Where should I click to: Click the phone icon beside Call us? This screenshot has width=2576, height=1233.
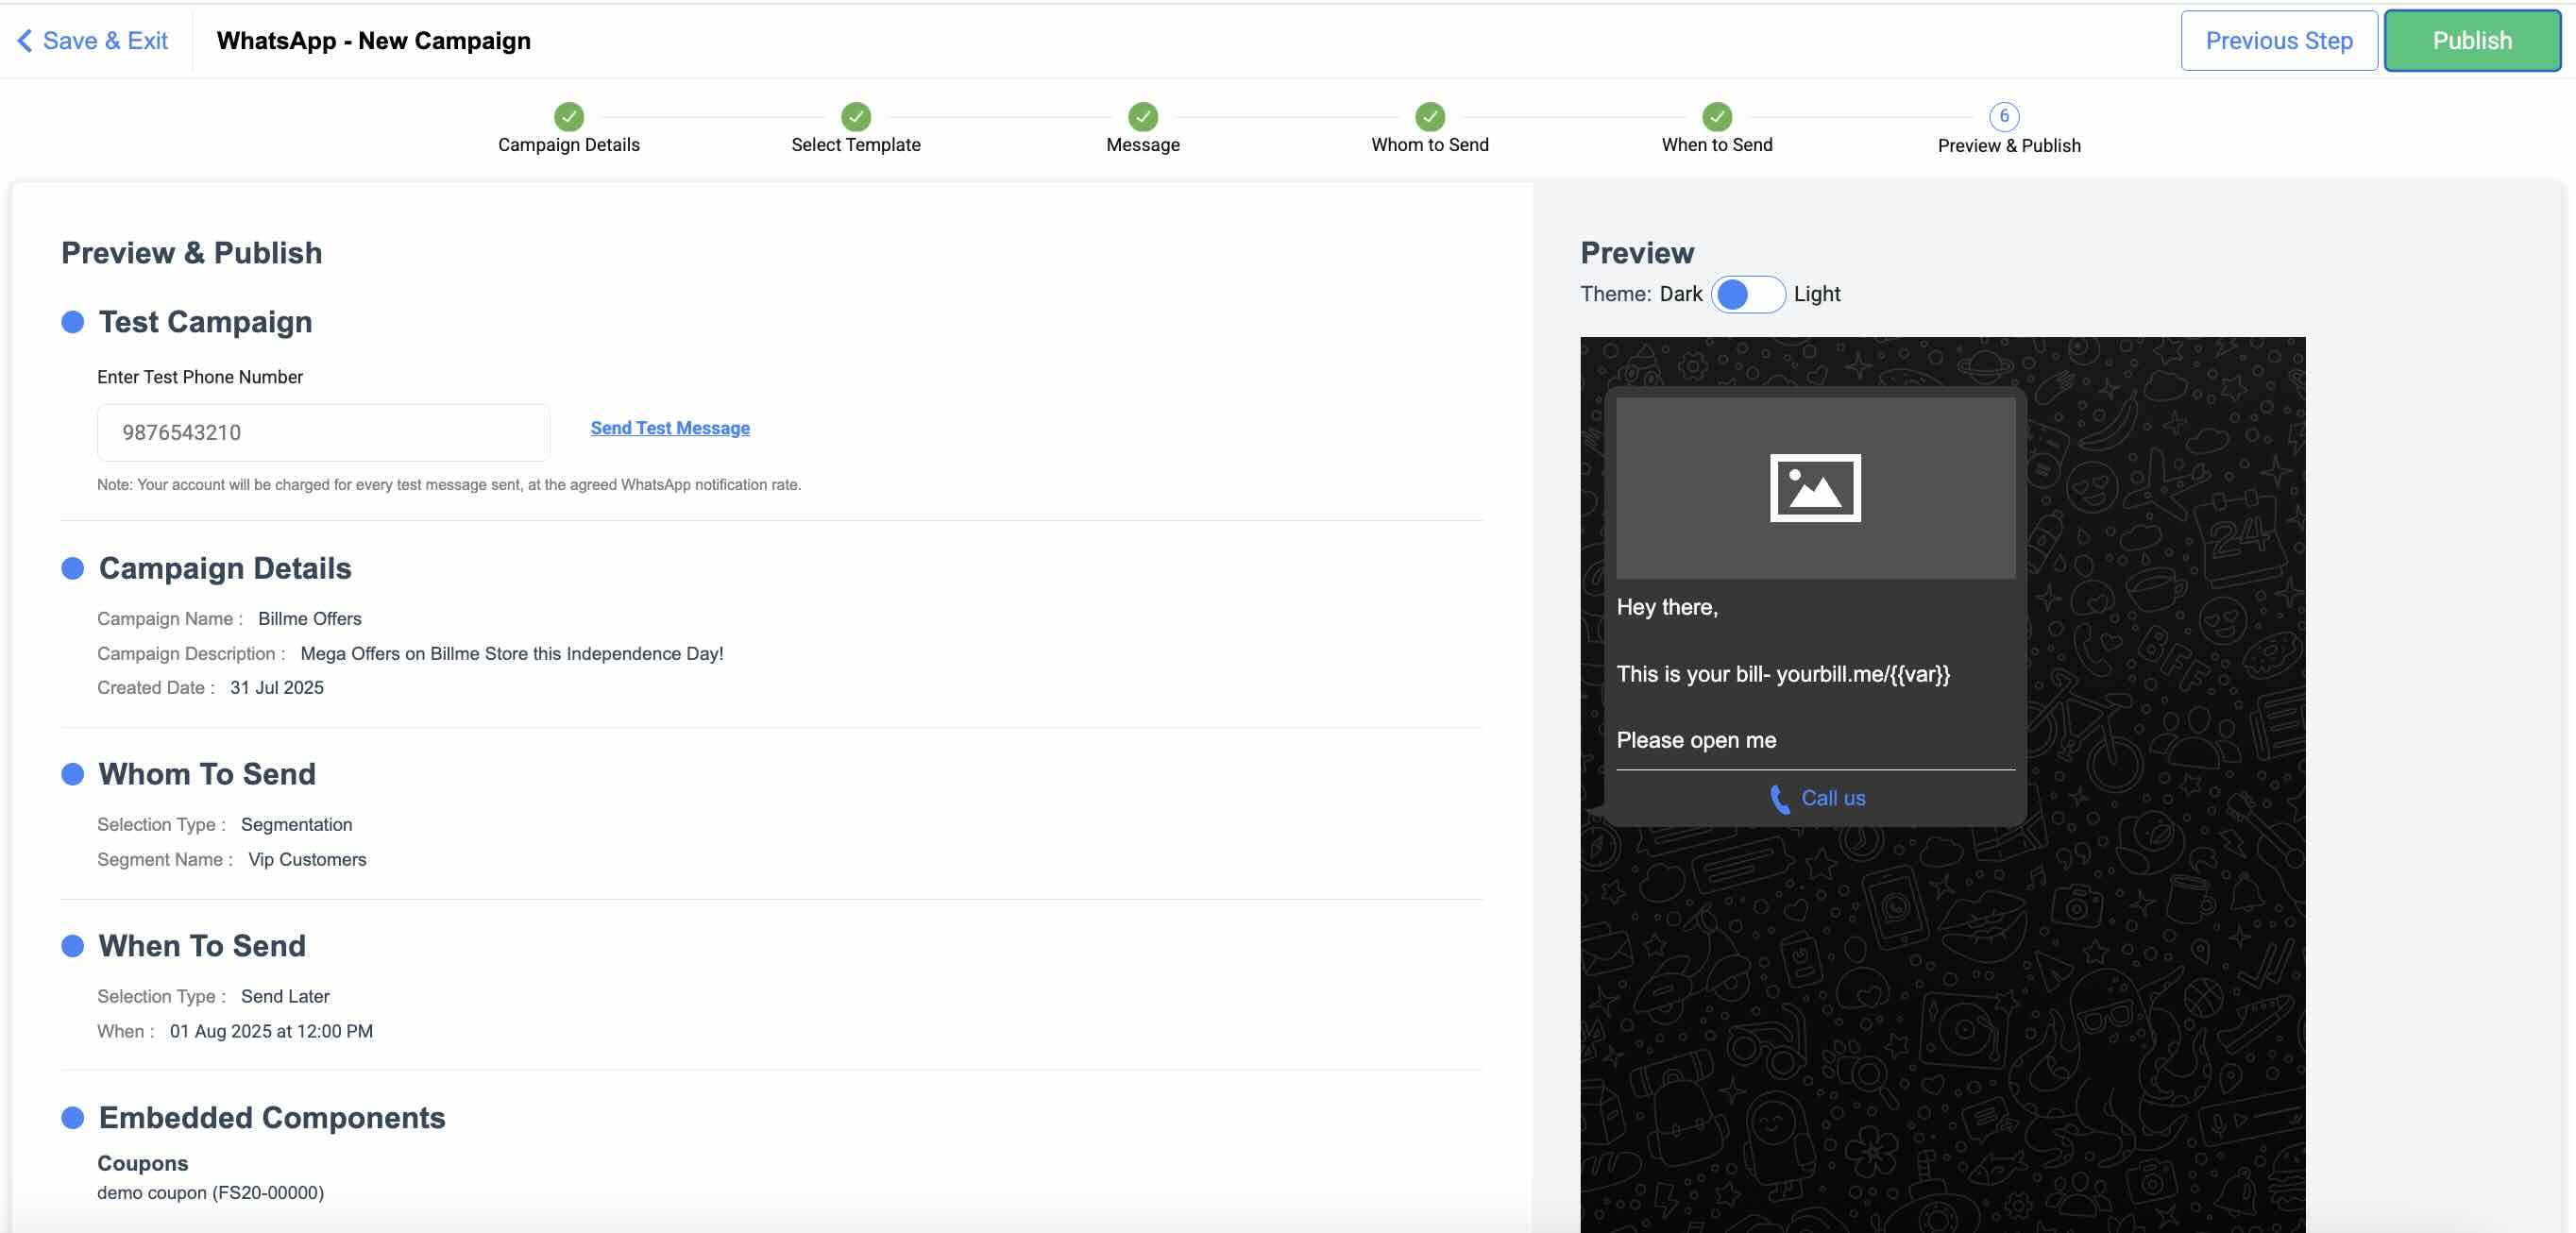coord(1779,799)
